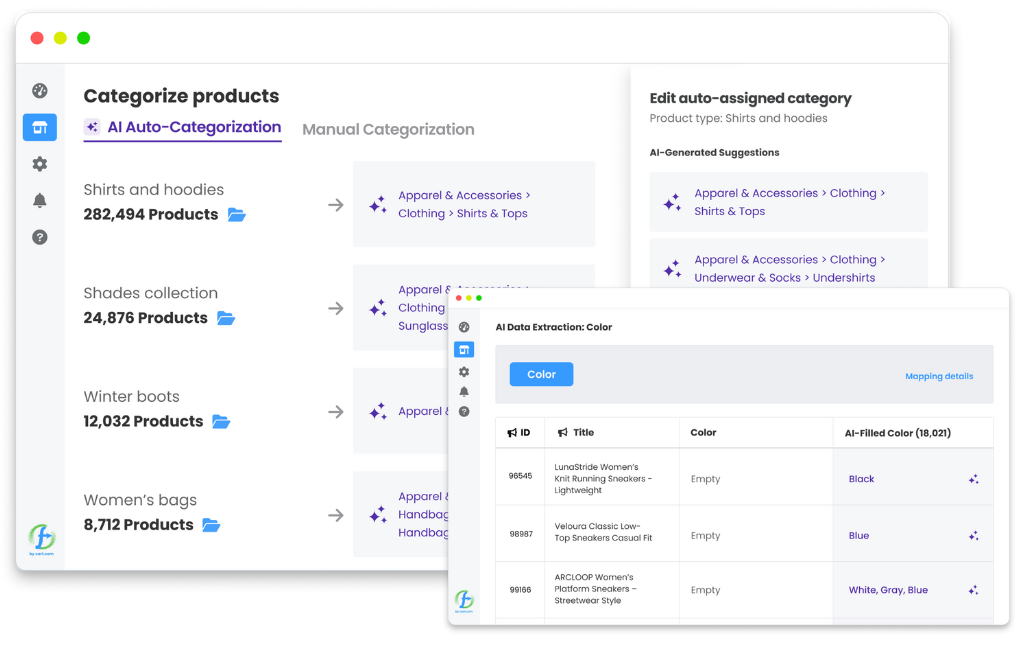Choose Underwear & Socks > Undershirts suggestion

pyautogui.click(x=788, y=268)
